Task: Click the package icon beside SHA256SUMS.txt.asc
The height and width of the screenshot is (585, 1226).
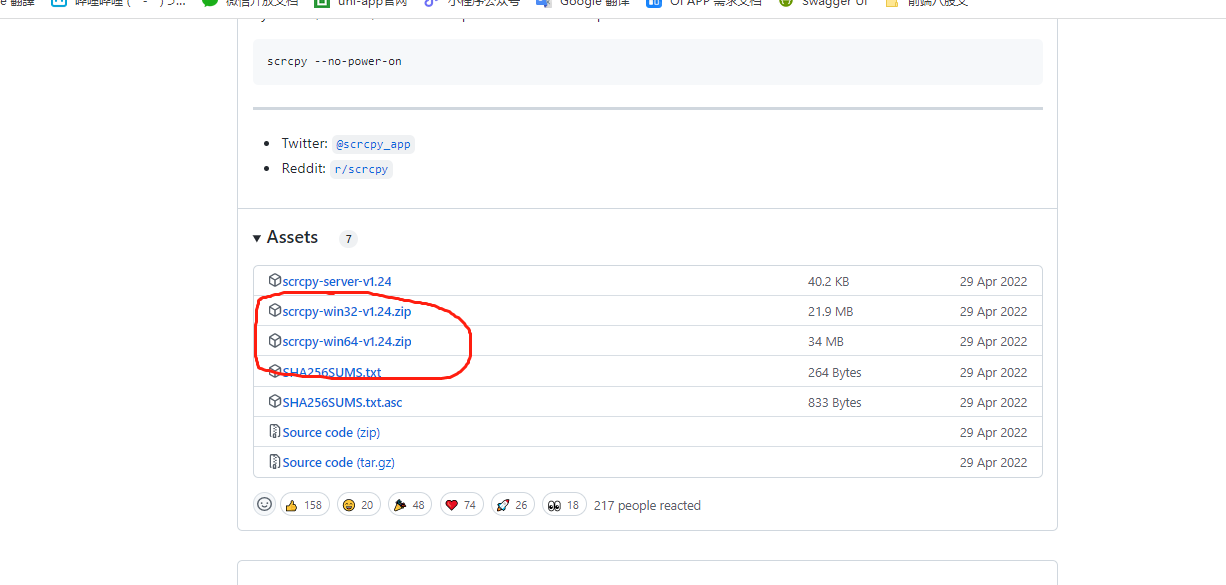Action: [x=275, y=401]
